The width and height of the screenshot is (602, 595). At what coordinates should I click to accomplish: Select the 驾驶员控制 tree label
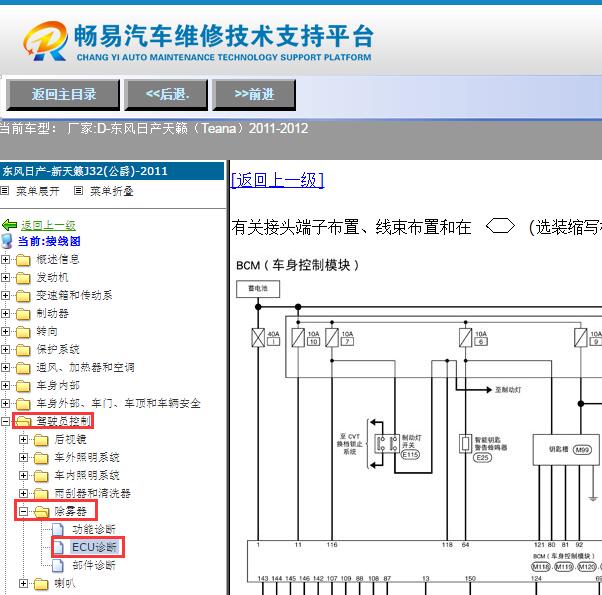pos(64,421)
